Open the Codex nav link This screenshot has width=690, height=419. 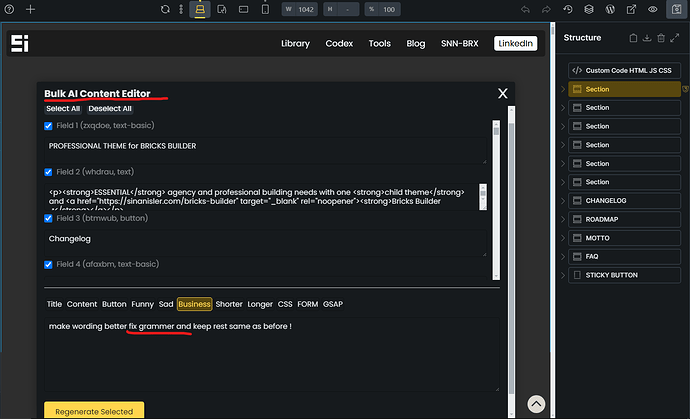[339, 44]
